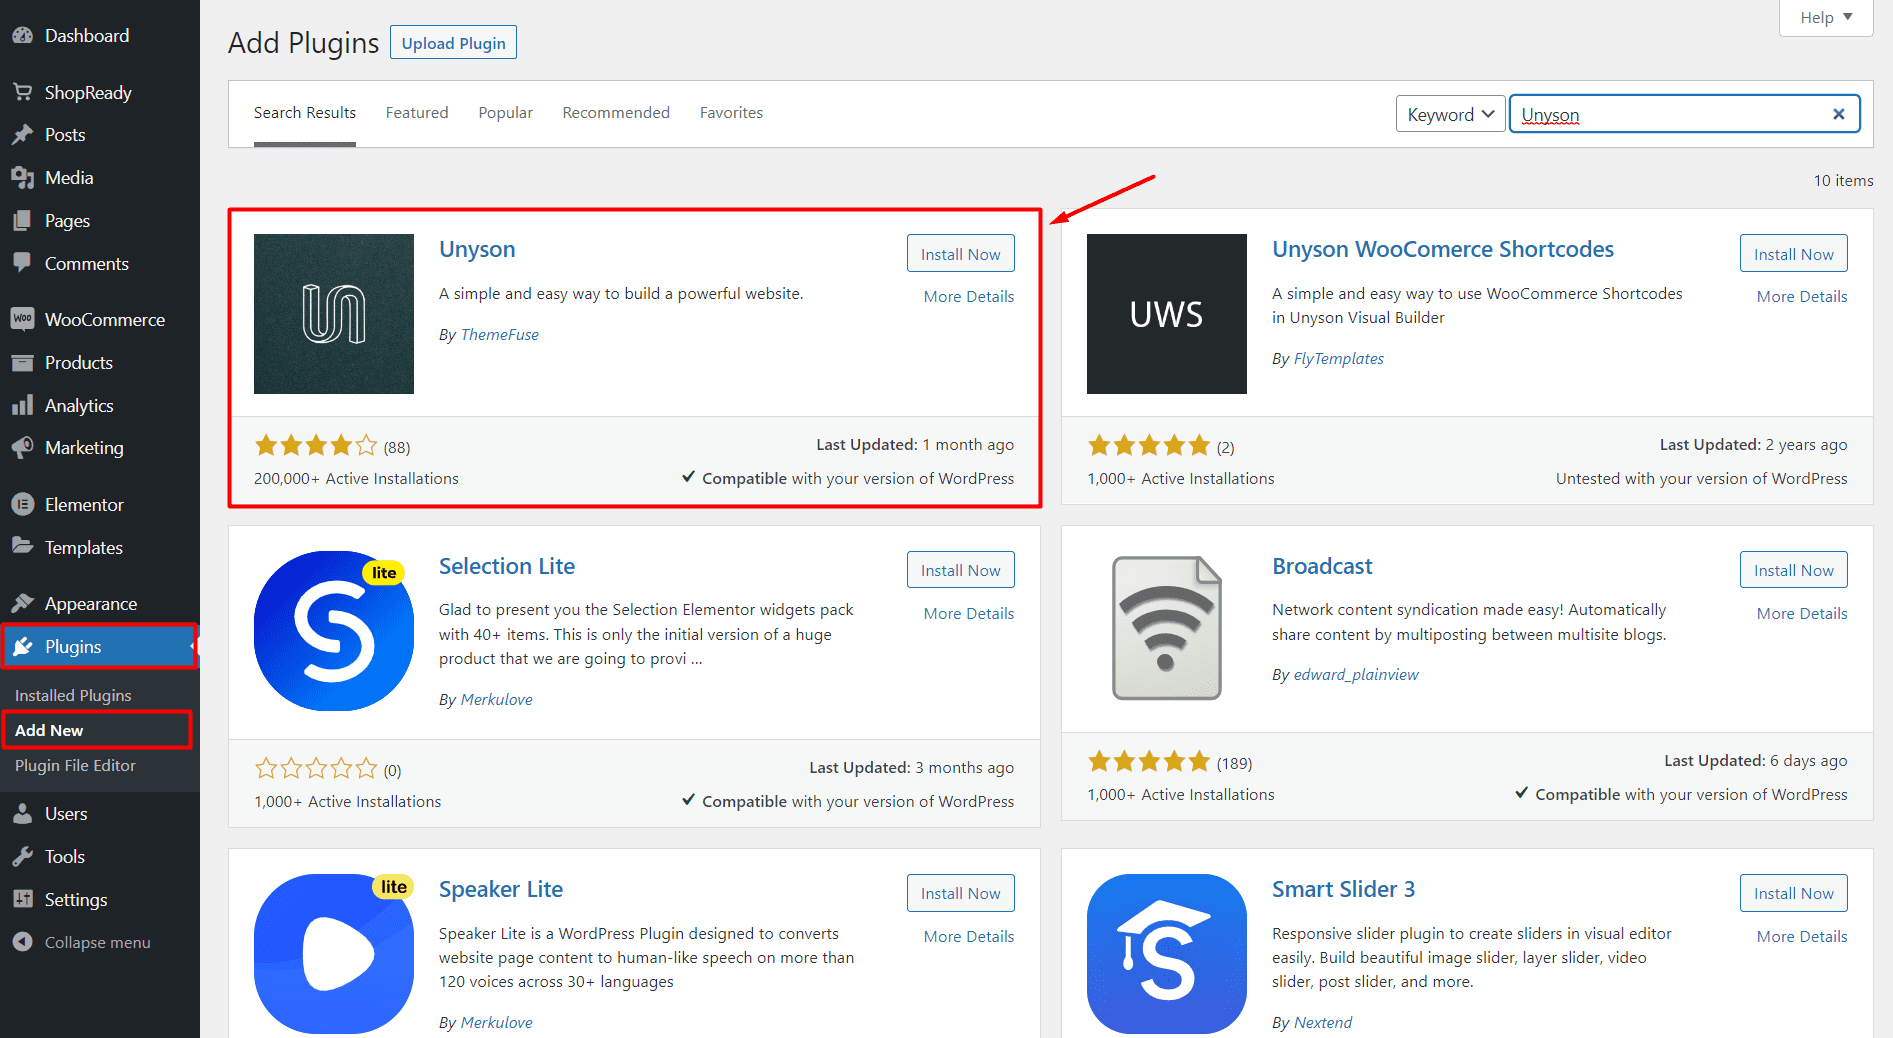Click the Marketing megaphone icon

[22, 448]
